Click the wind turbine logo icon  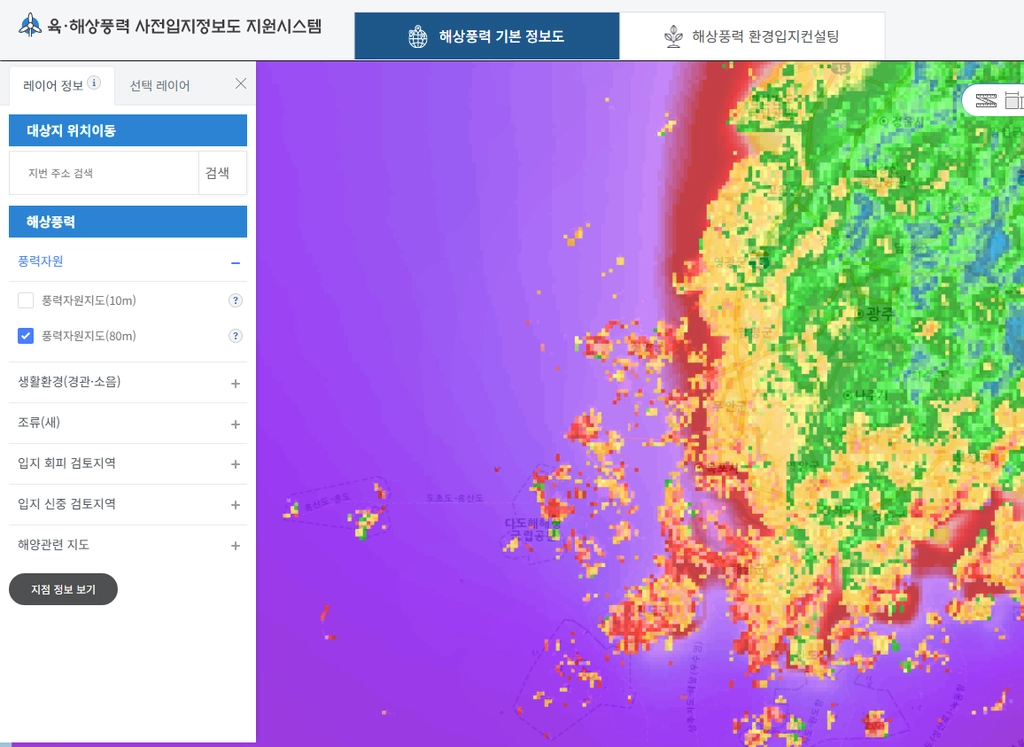(29, 25)
